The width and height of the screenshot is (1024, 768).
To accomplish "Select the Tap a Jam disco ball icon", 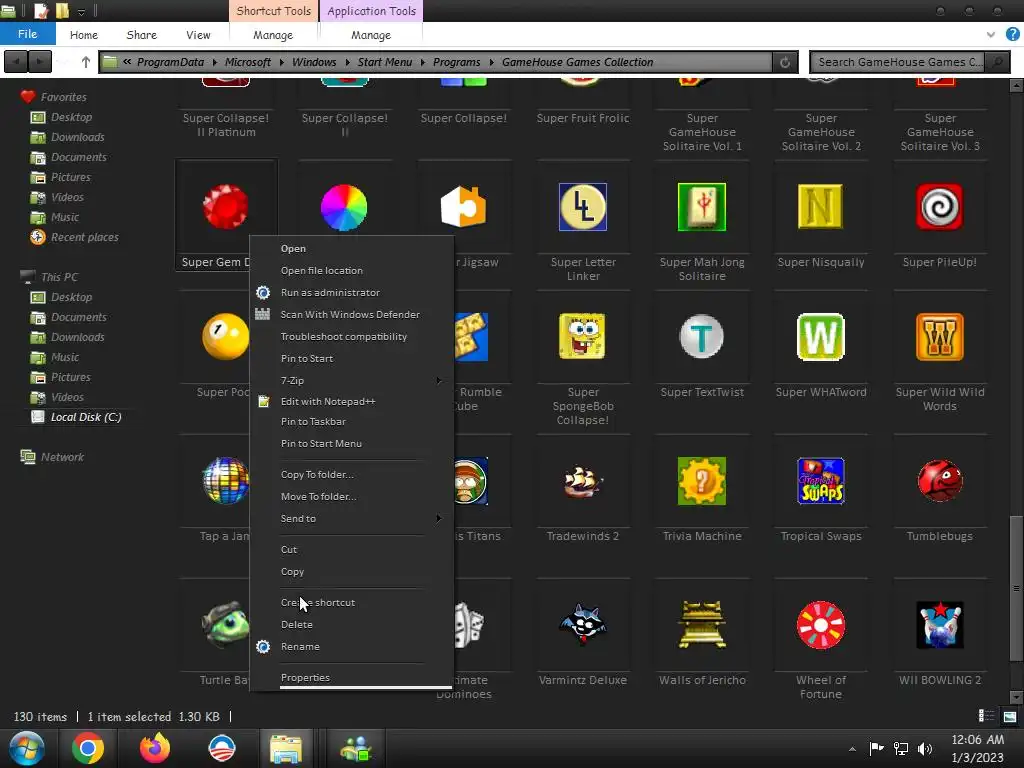I will [226, 481].
